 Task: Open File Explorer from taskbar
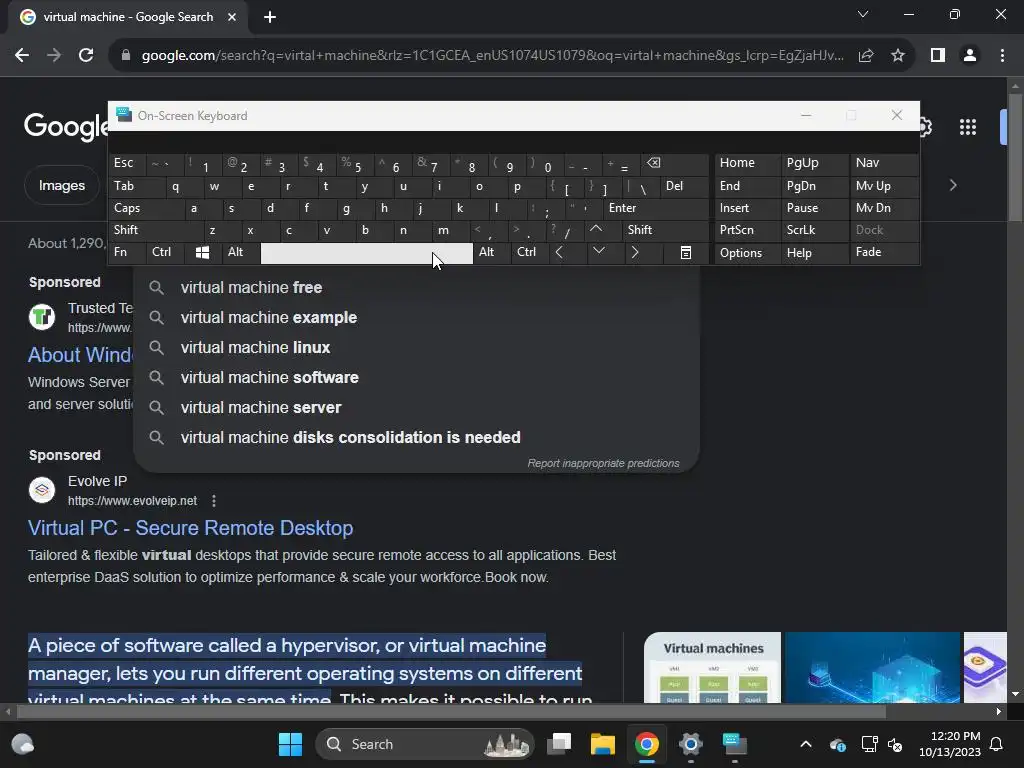coord(603,744)
